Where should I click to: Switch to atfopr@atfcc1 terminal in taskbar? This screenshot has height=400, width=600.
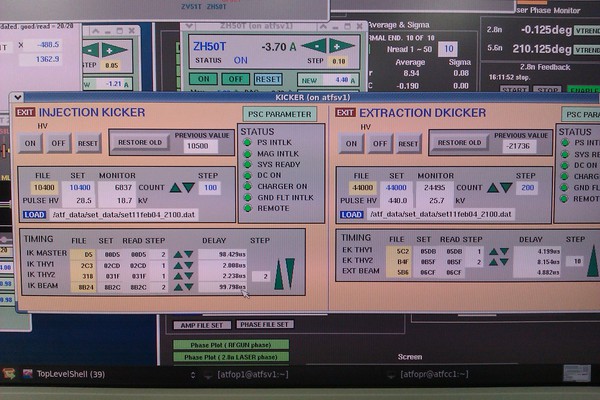coord(428,374)
